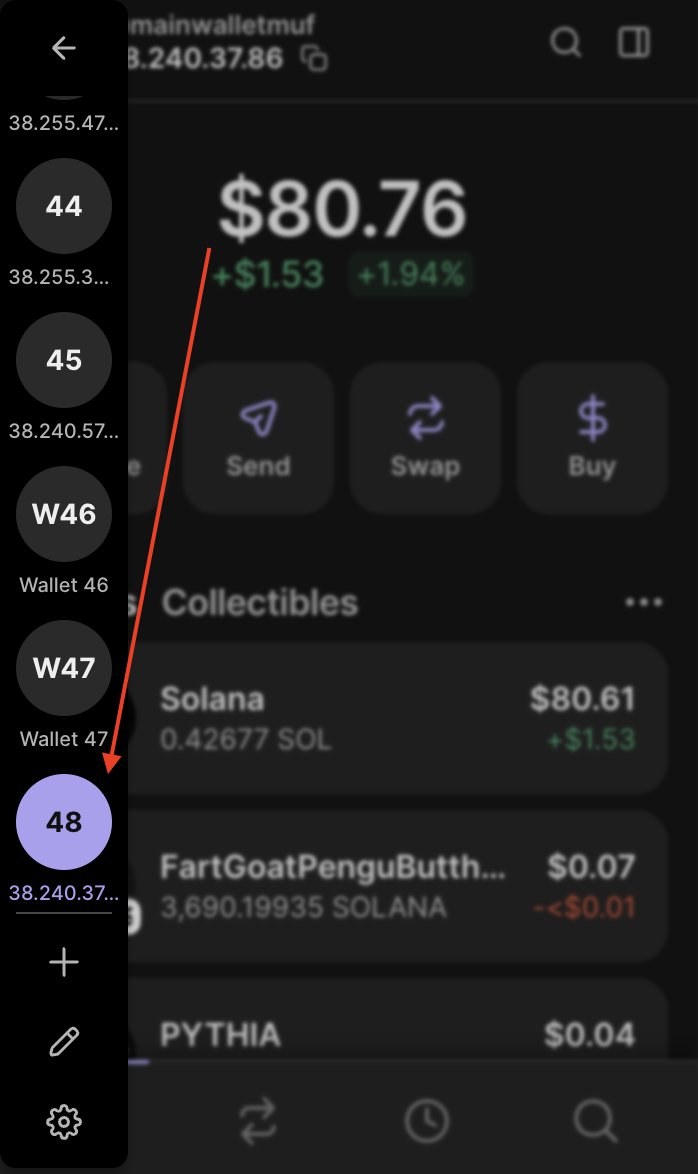
Task: Click the plus icon to add a wallet
Action: [x=64, y=962]
